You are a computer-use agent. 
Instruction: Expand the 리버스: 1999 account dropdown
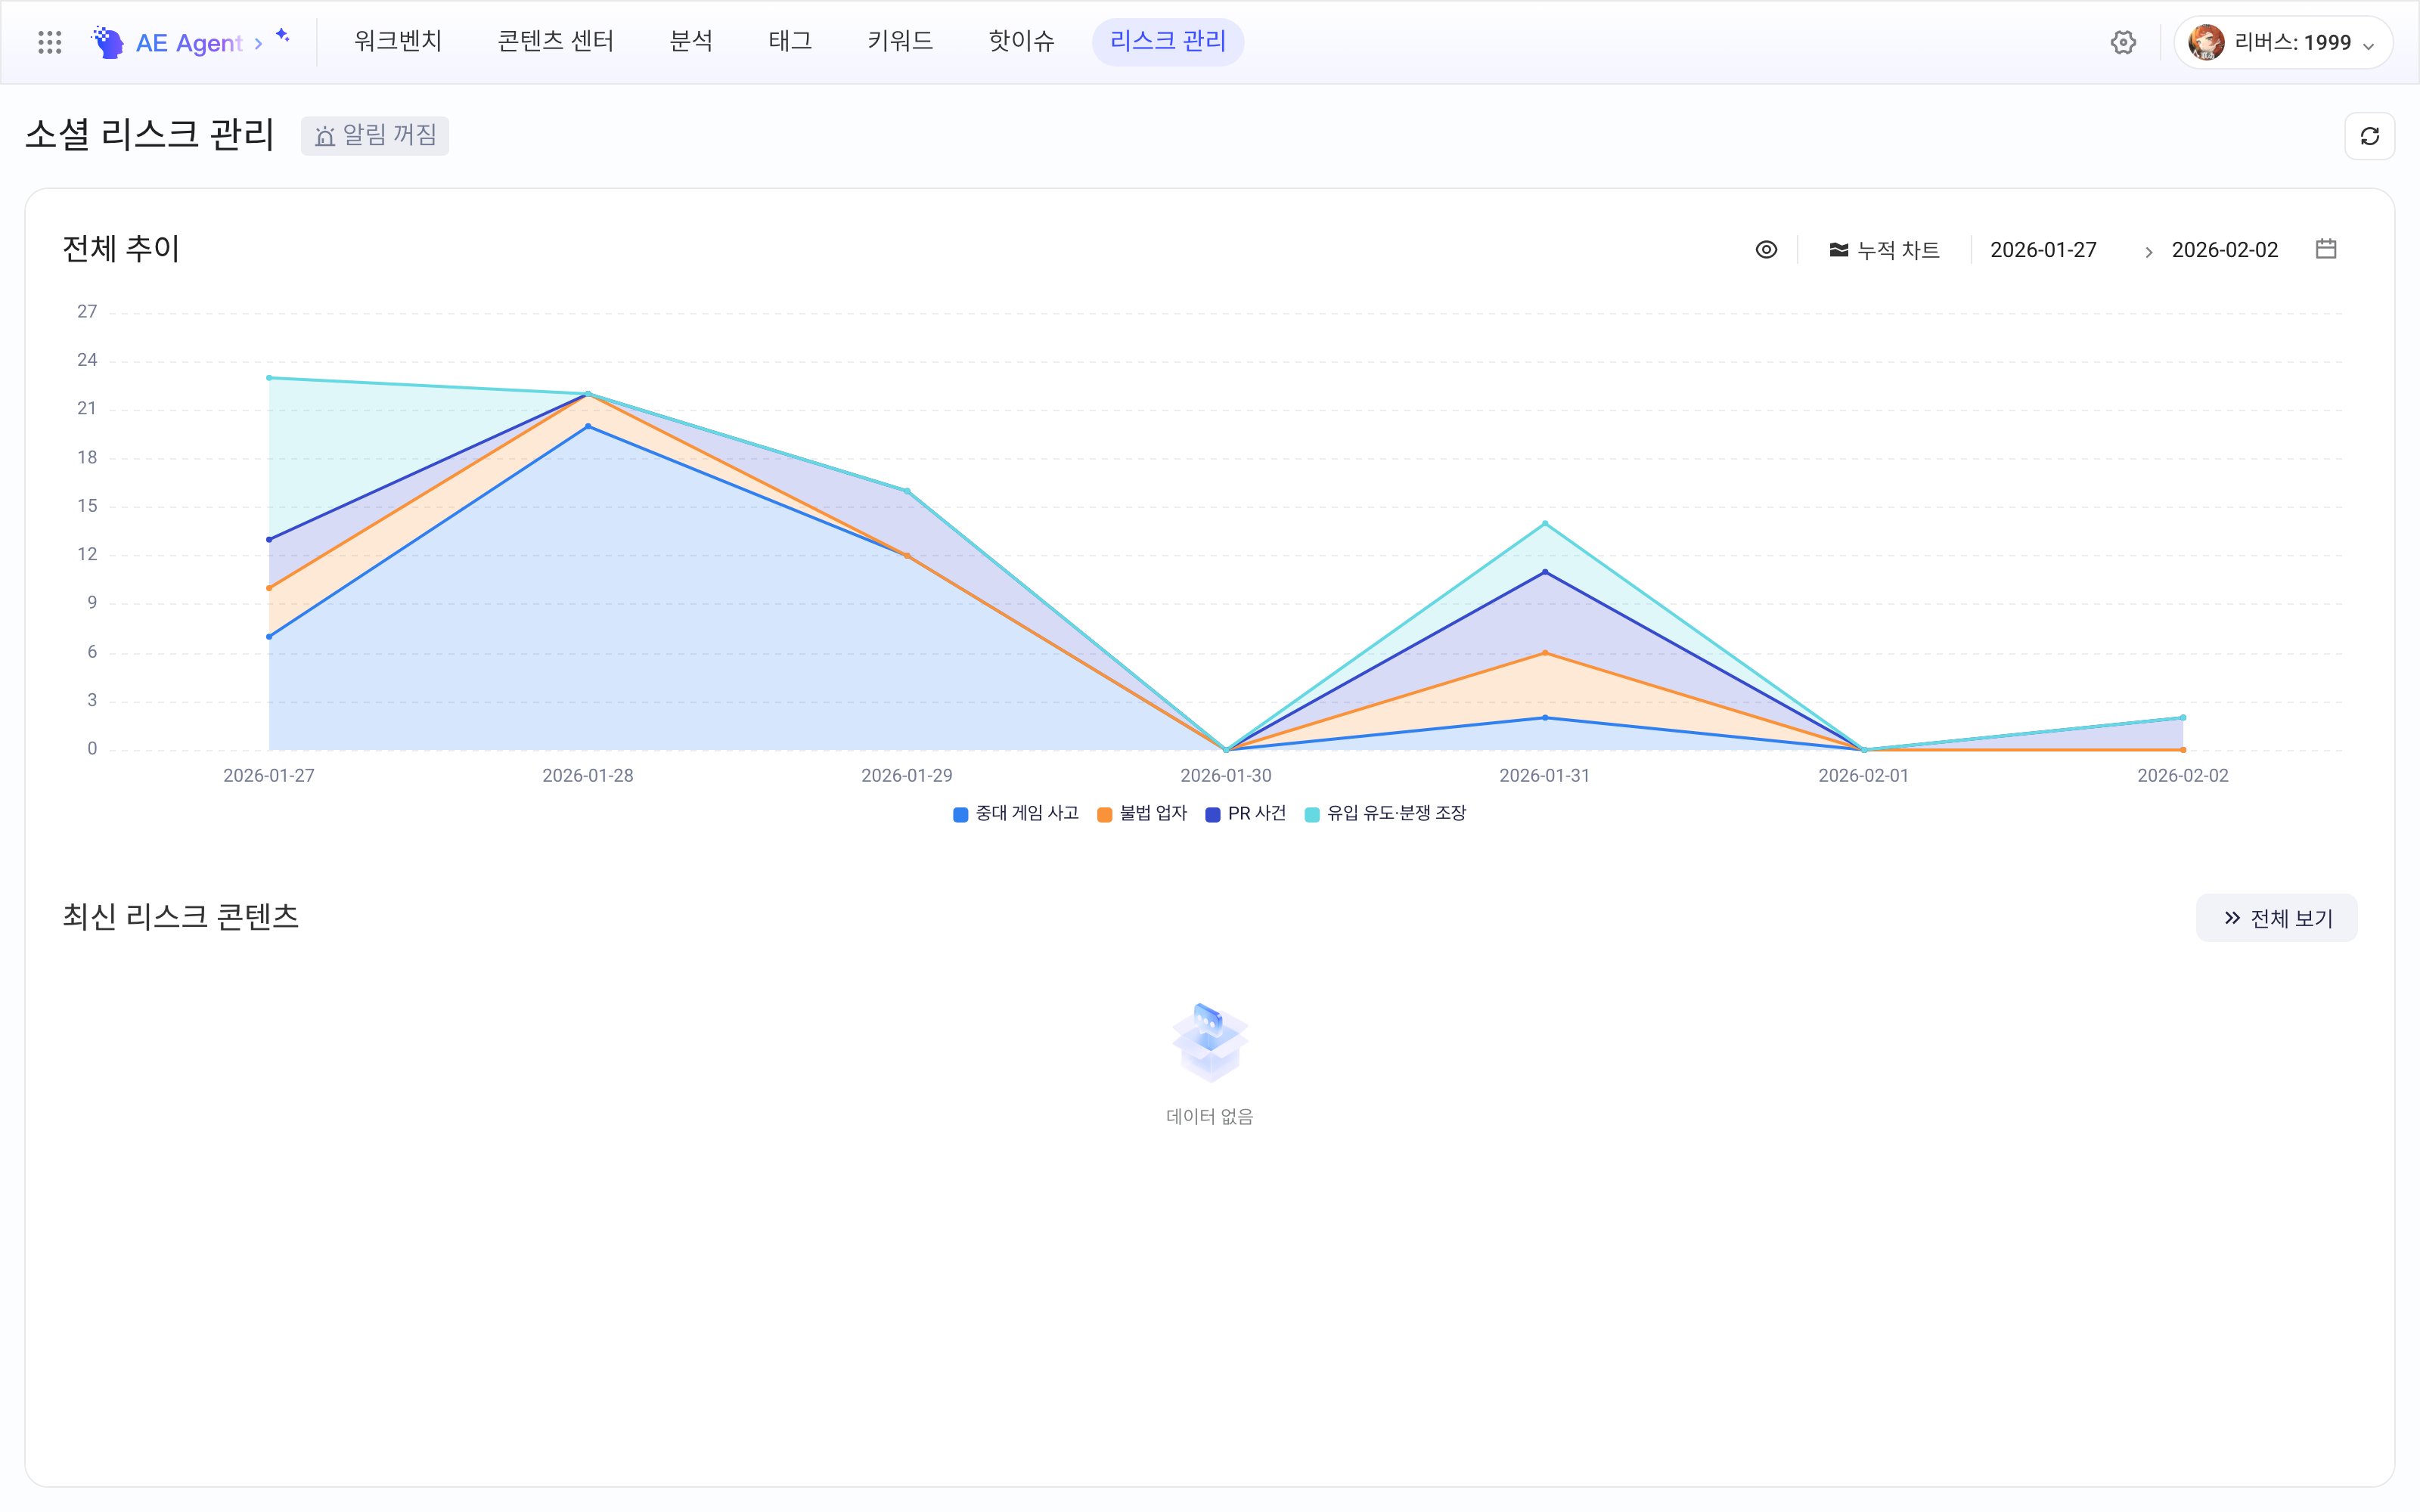(2283, 42)
